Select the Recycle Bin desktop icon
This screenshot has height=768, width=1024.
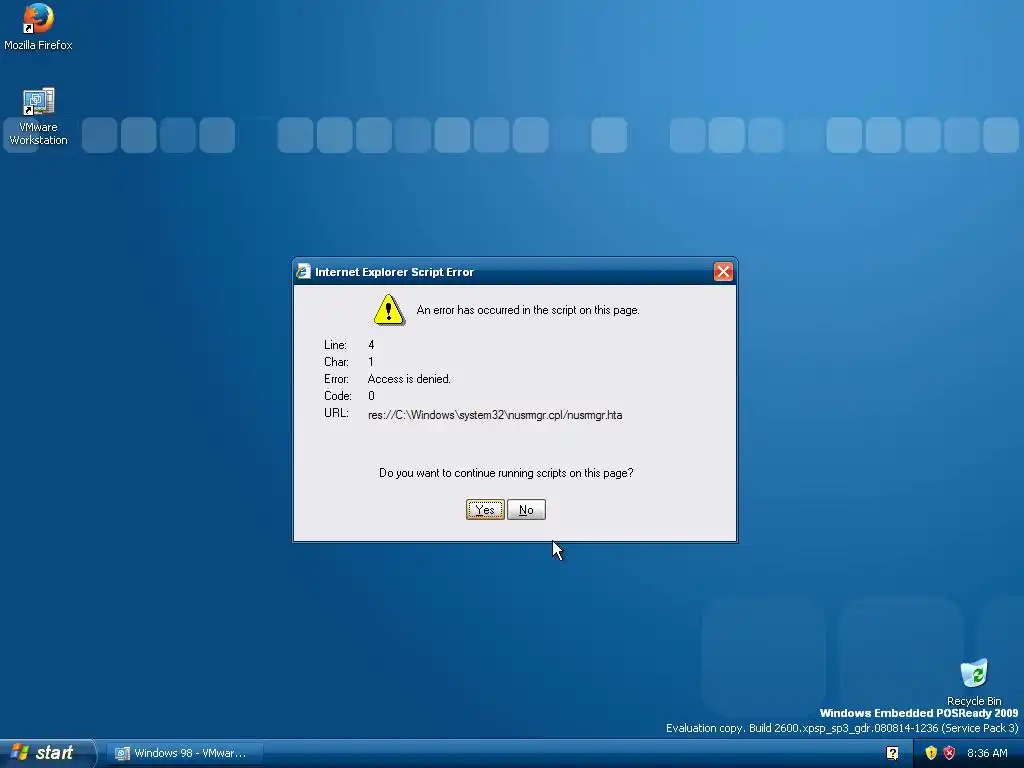(x=974, y=682)
